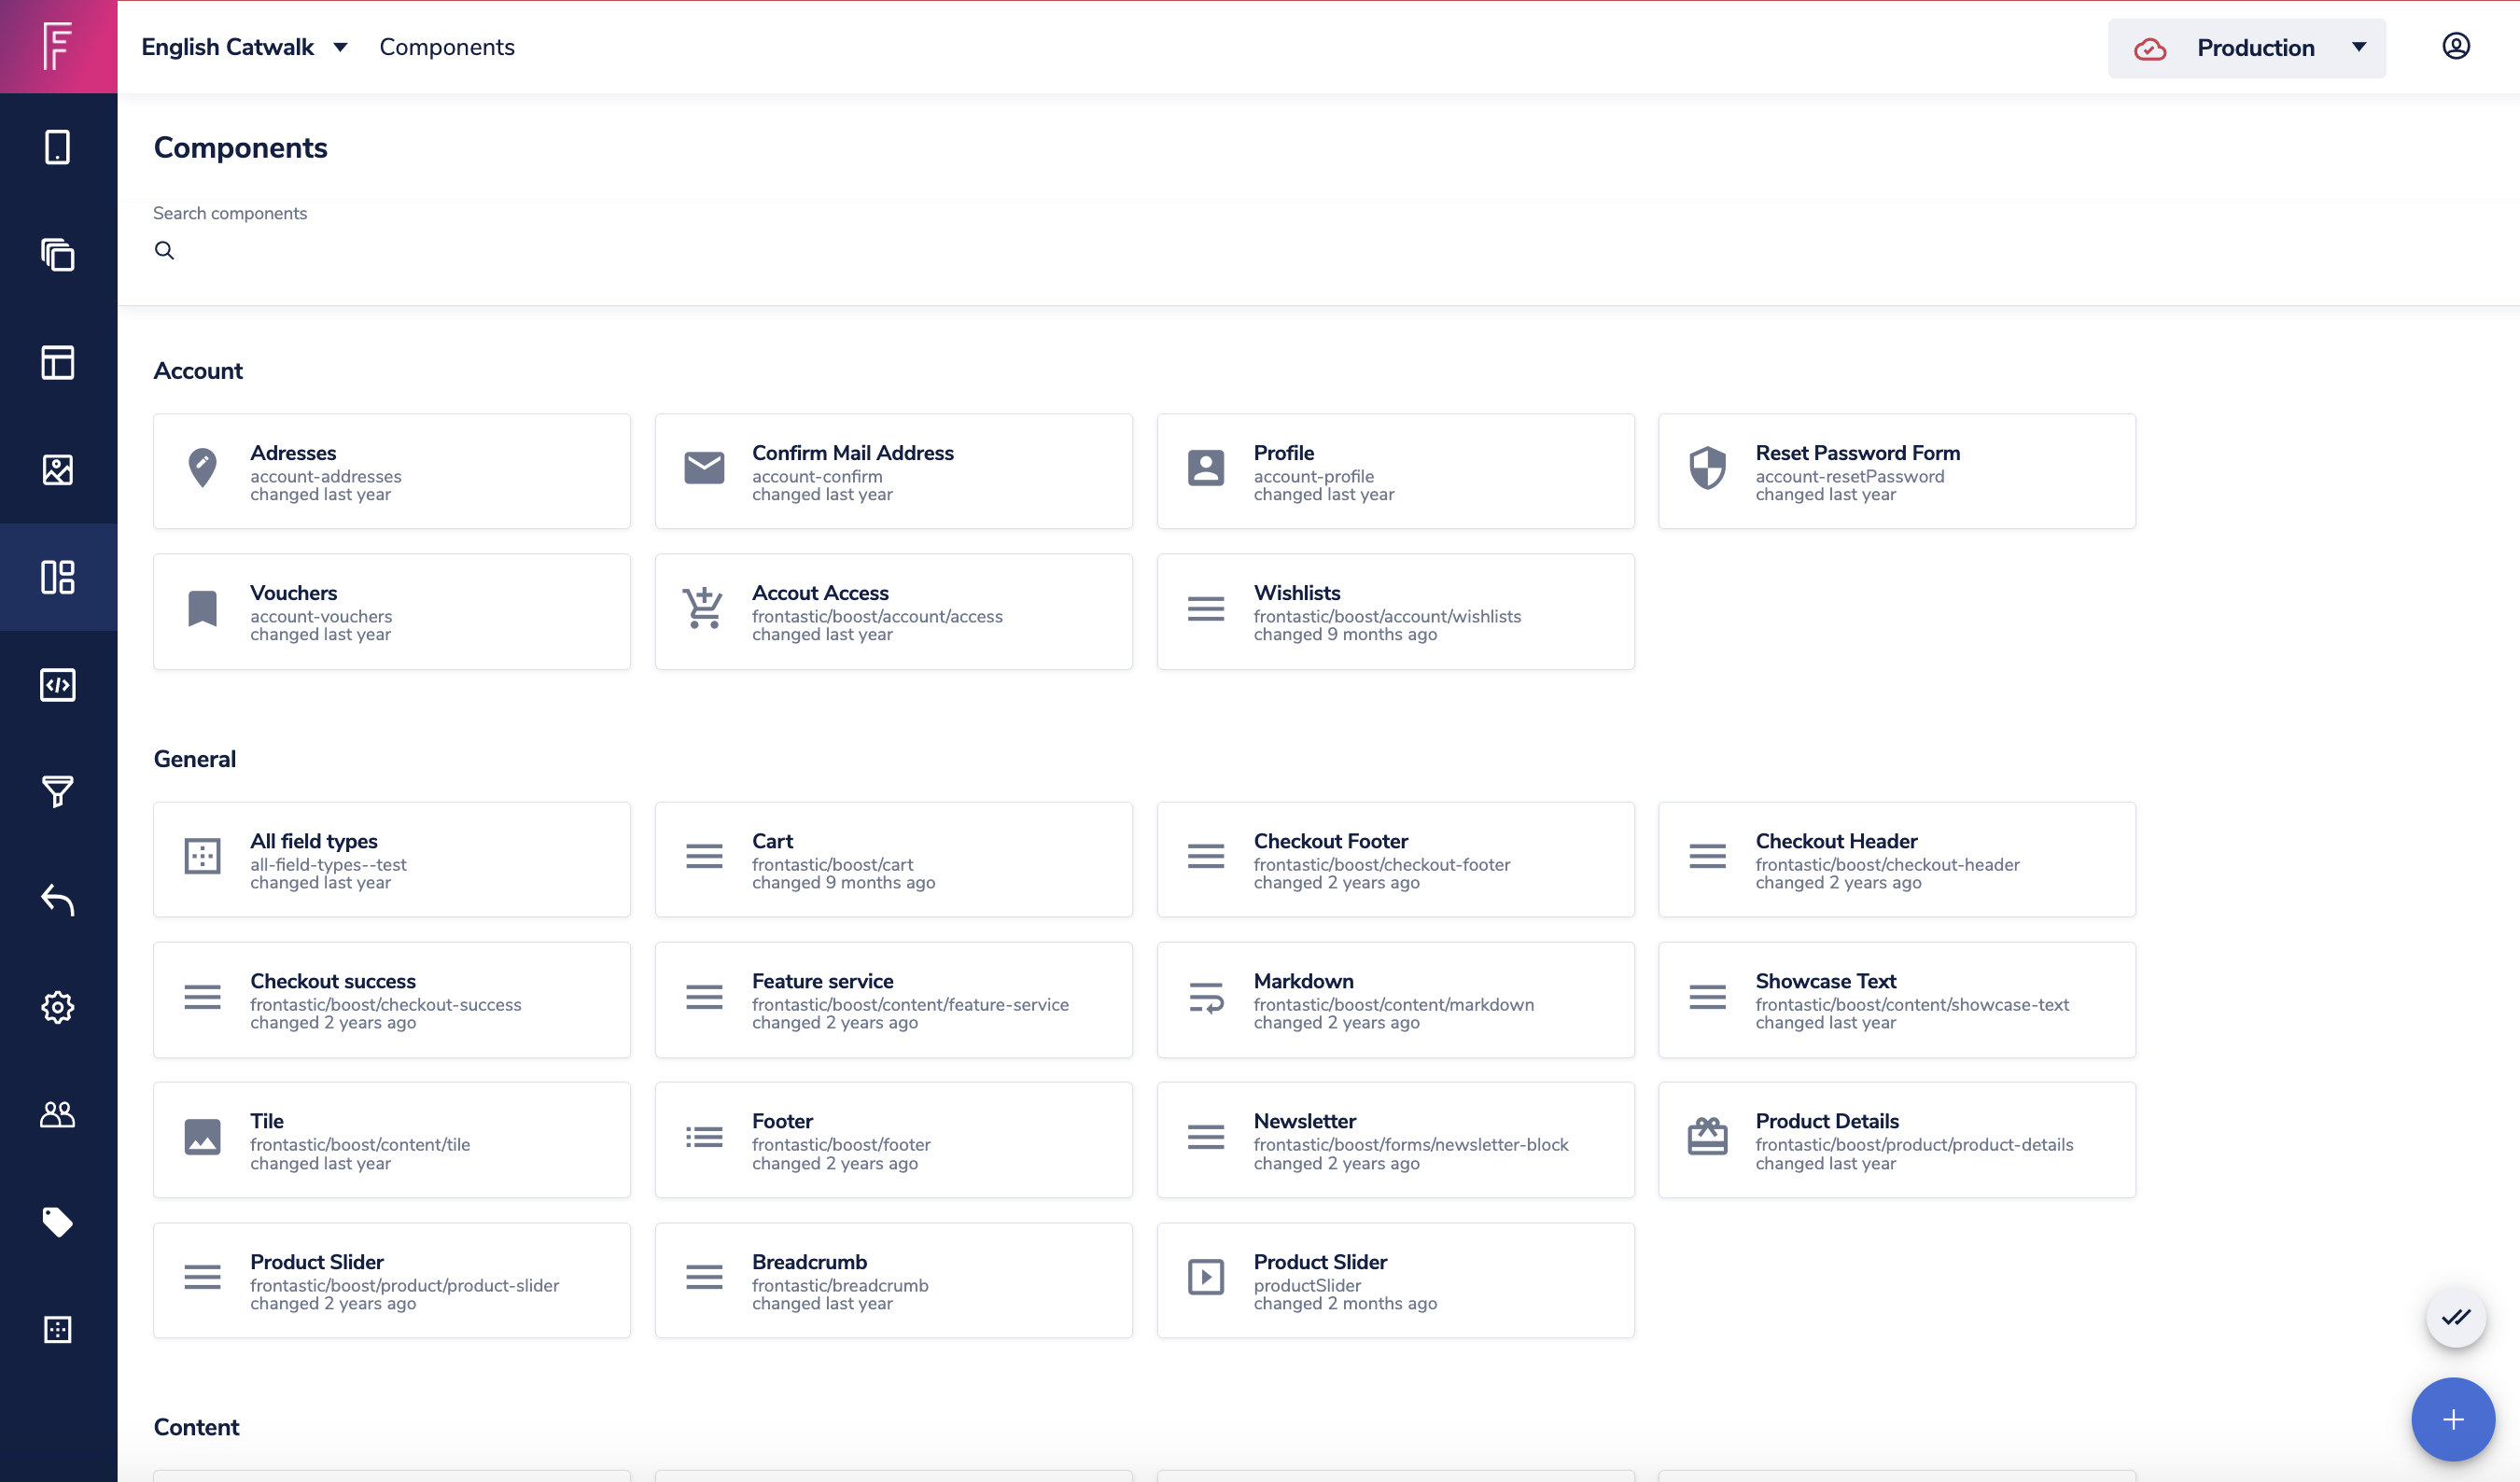
Task: Open the Breadcrumb component card
Action: [x=893, y=1280]
